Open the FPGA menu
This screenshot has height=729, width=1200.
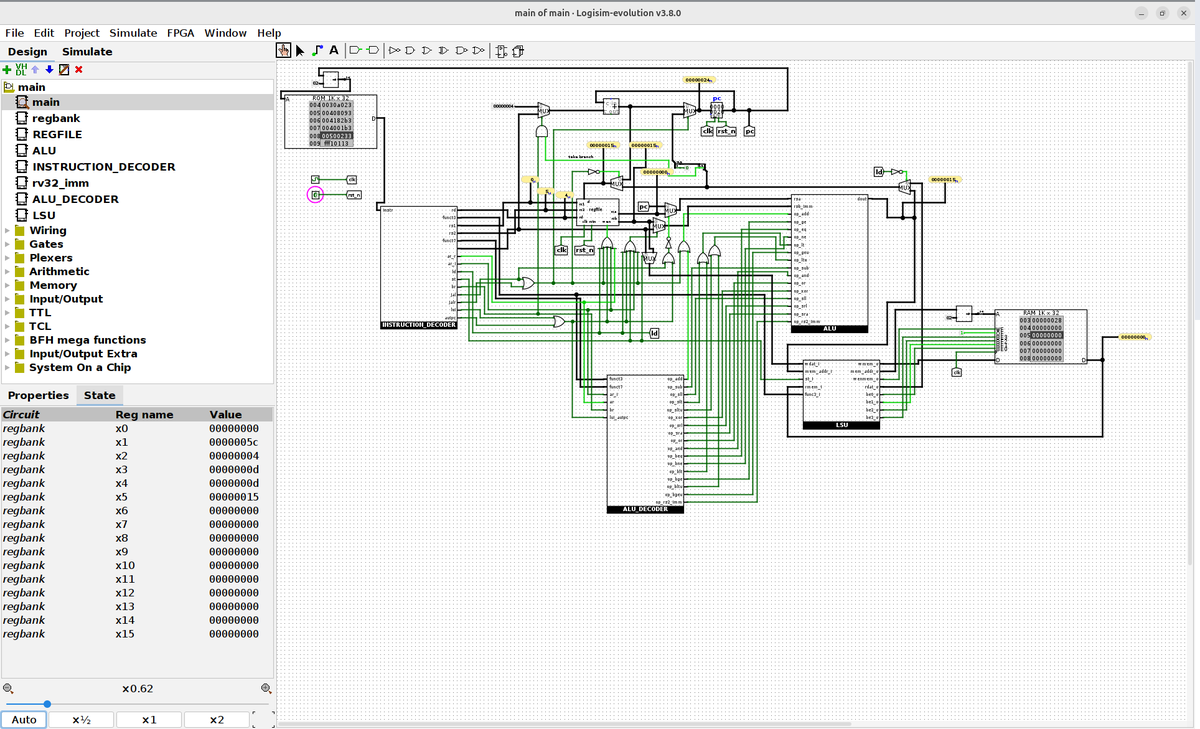[x=181, y=33]
